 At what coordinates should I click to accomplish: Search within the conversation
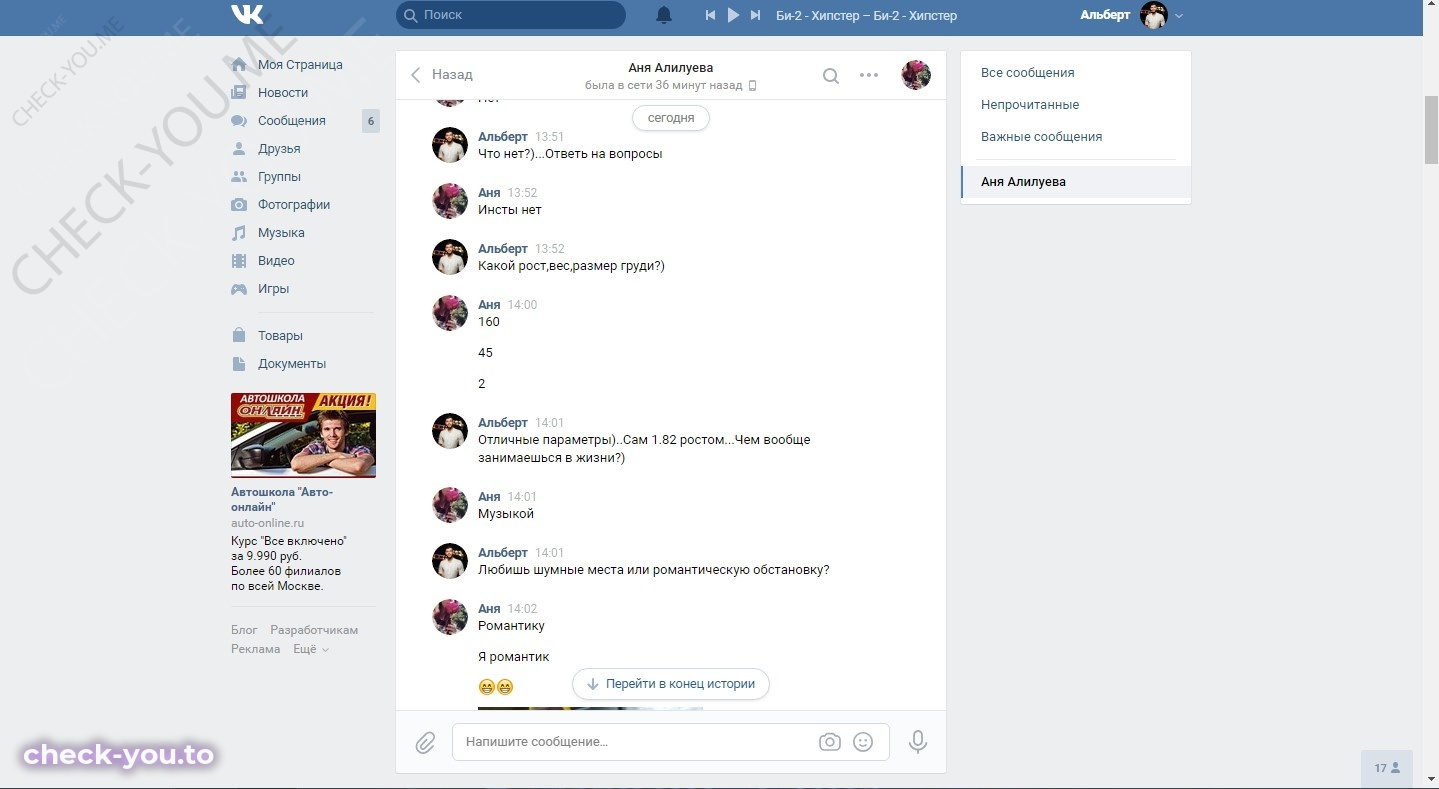(830, 75)
